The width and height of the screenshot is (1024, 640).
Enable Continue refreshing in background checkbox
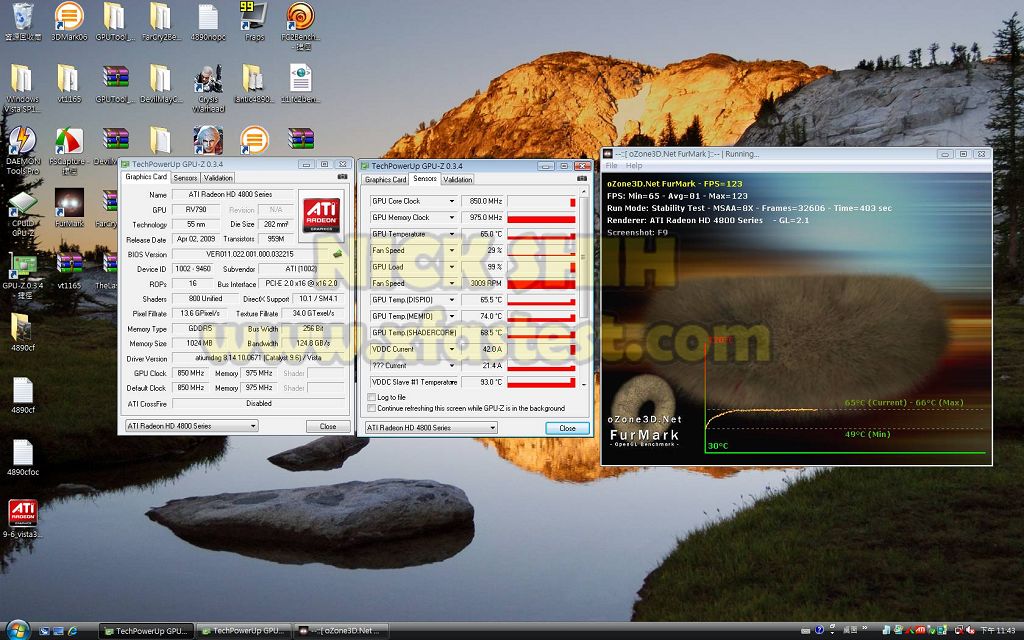point(373,408)
